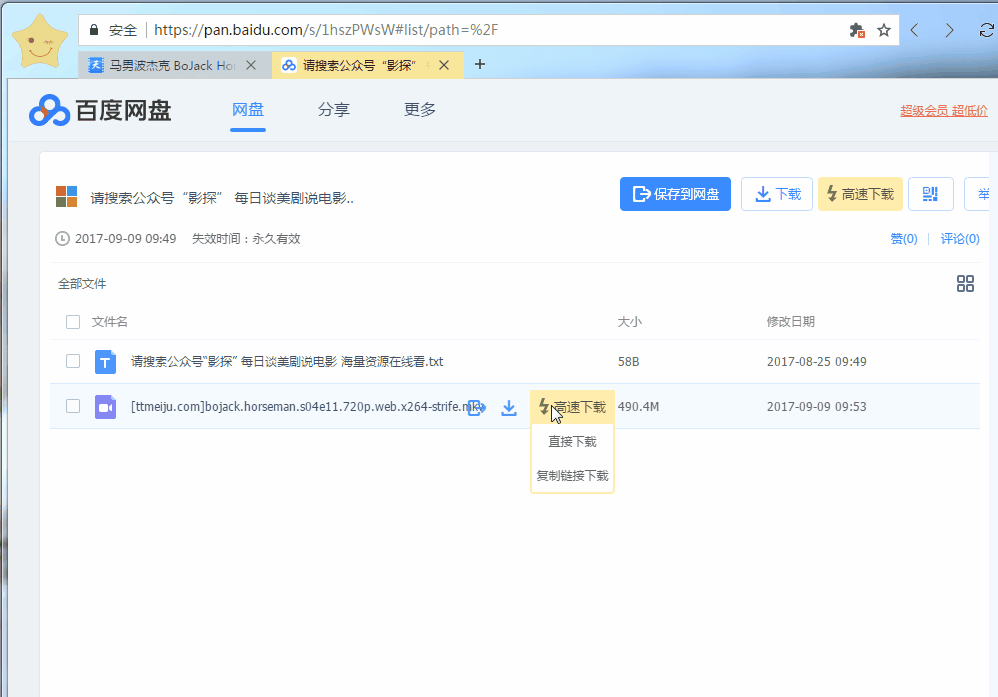
Task: Open the QR code button
Action: coord(930,194)
